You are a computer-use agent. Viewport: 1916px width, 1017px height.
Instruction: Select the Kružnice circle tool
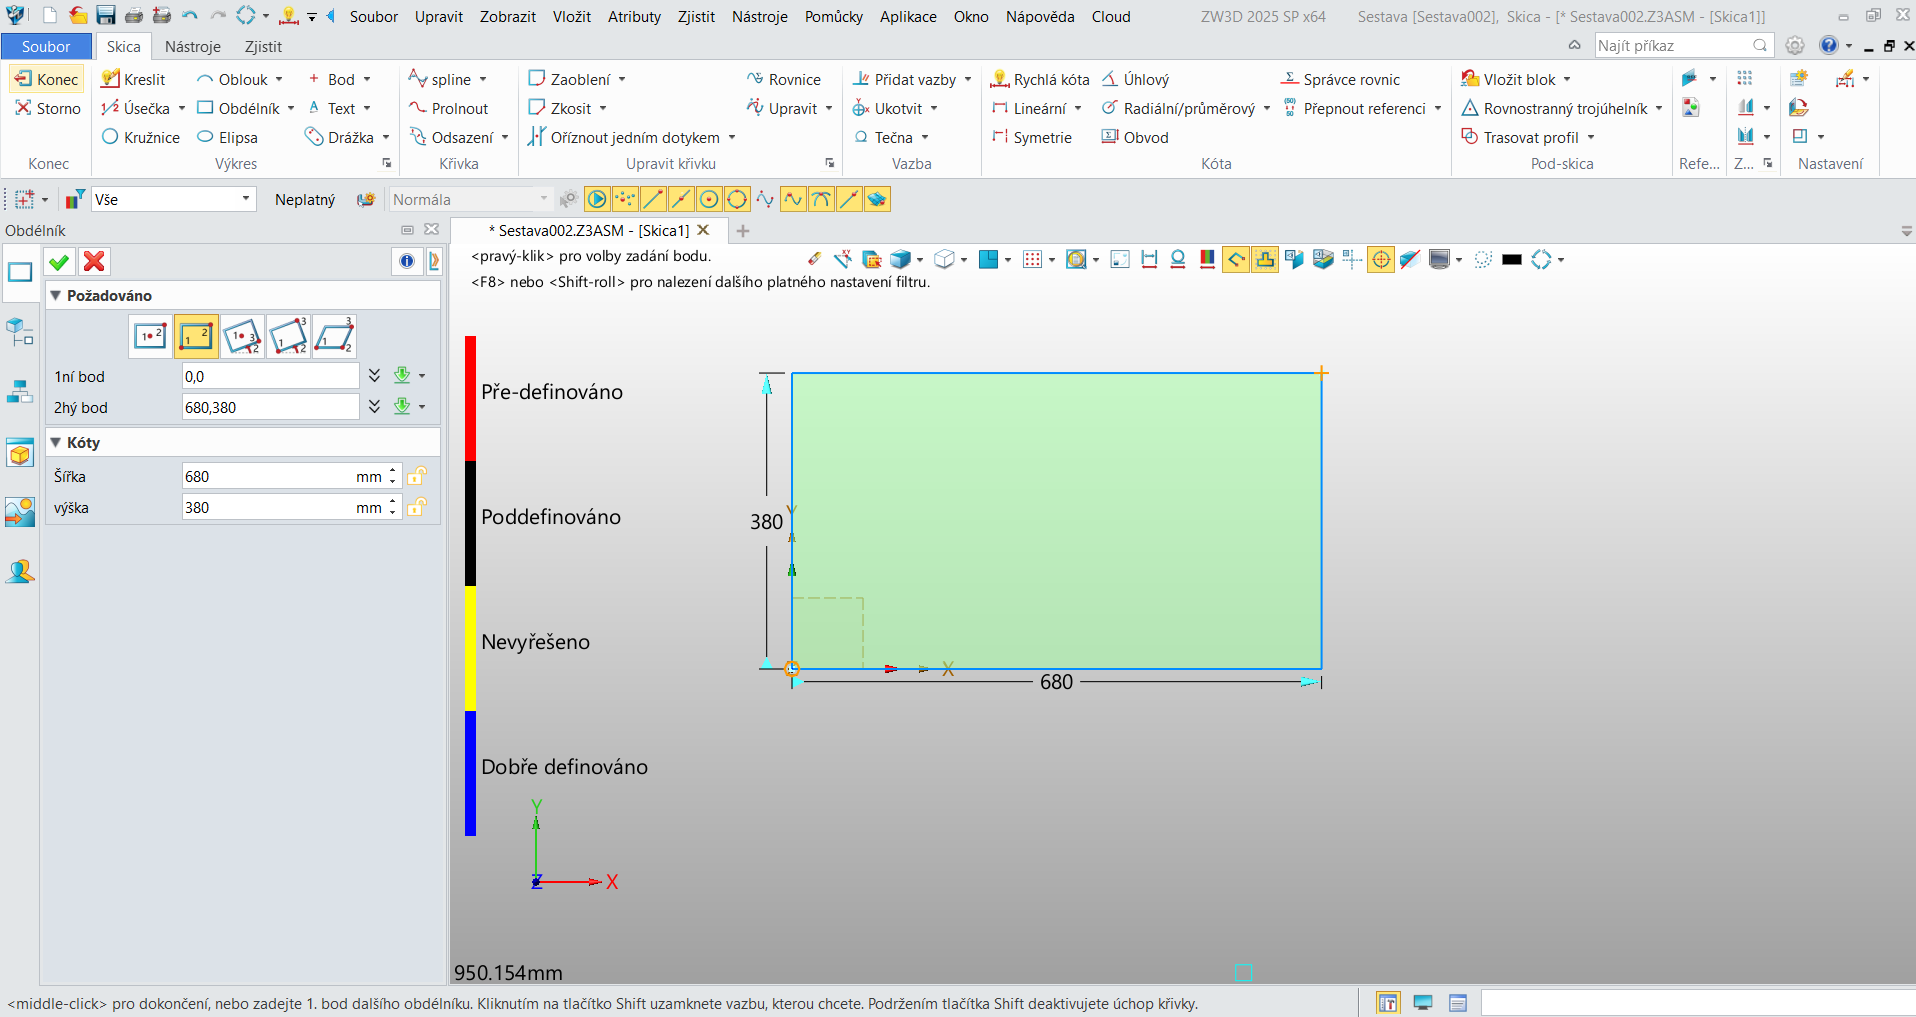(141, 137)
